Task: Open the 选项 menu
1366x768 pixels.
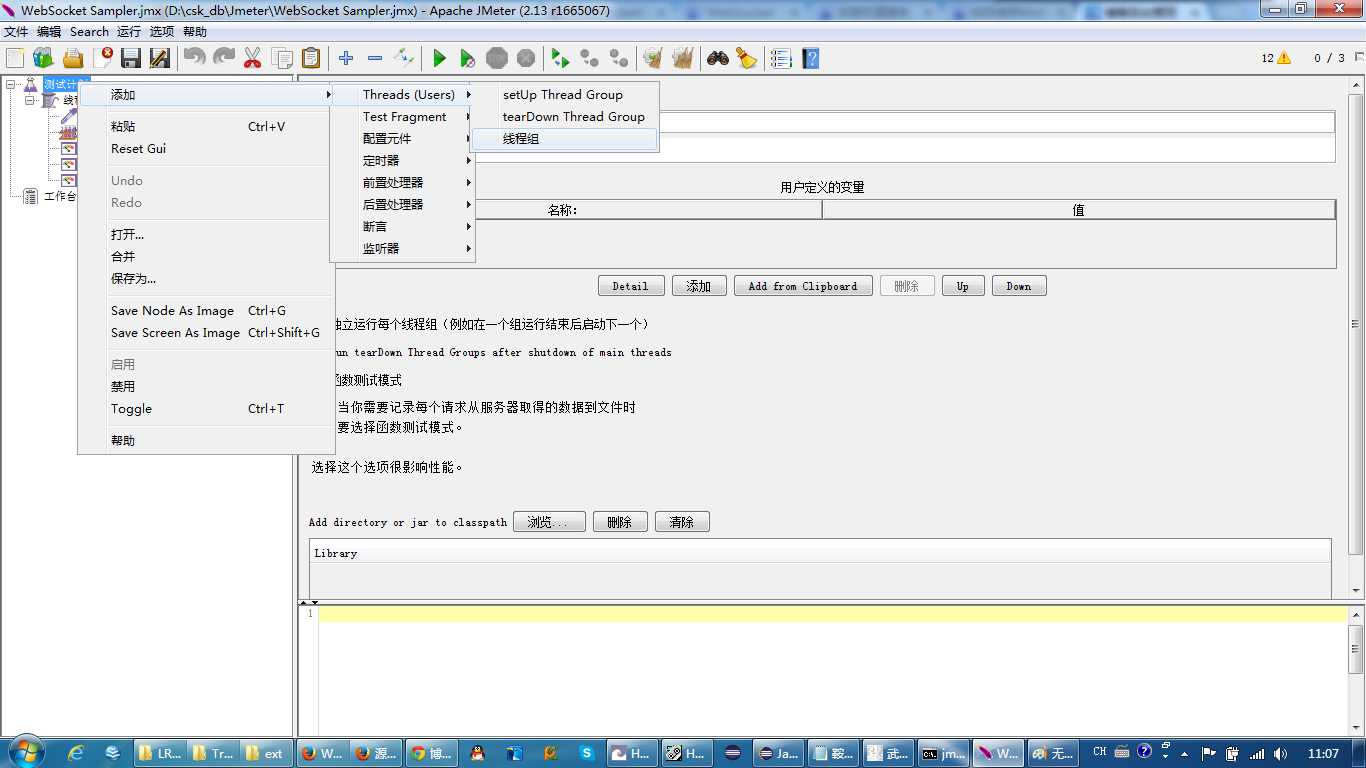Action: tap(162, 32)
